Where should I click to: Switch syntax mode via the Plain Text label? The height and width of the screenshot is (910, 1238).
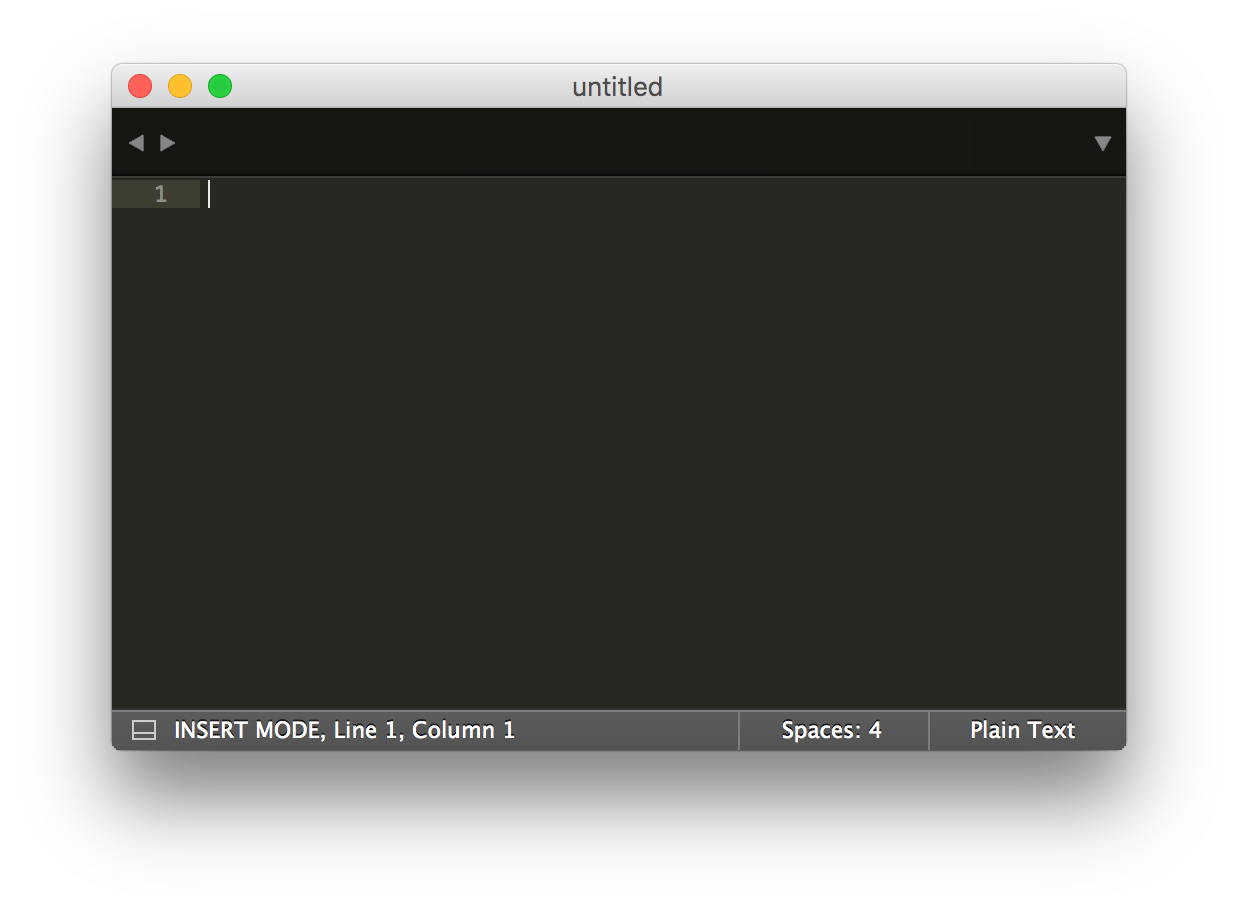pyautogui.click(x=1022, y=730)
